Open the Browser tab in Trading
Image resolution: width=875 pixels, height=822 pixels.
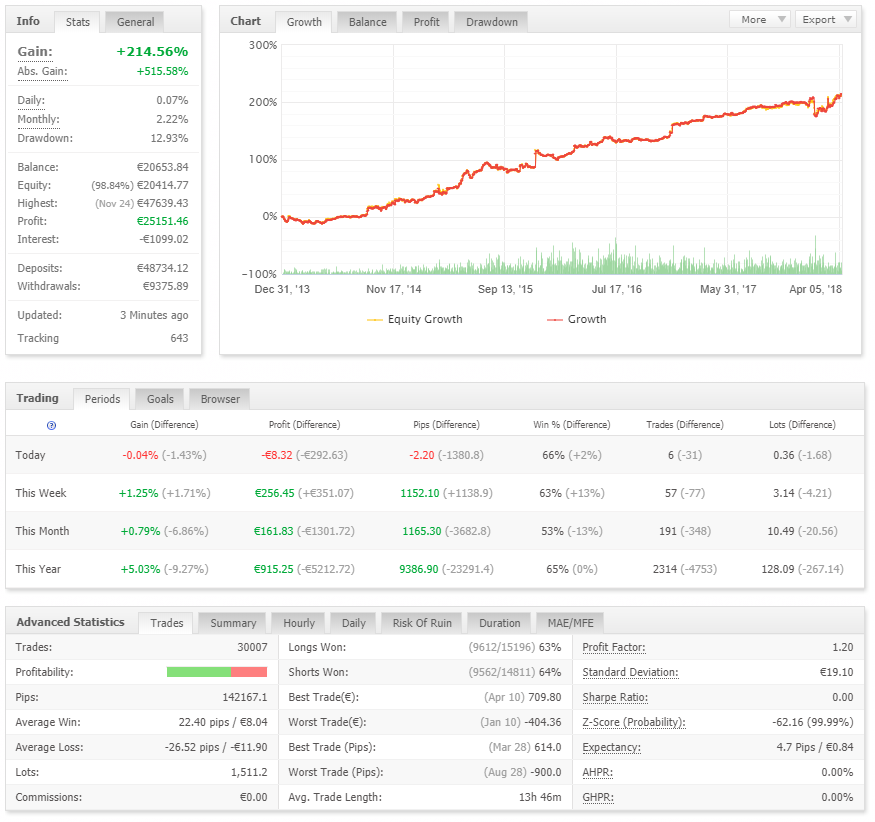pyautogui.click(x=220, y=399)
